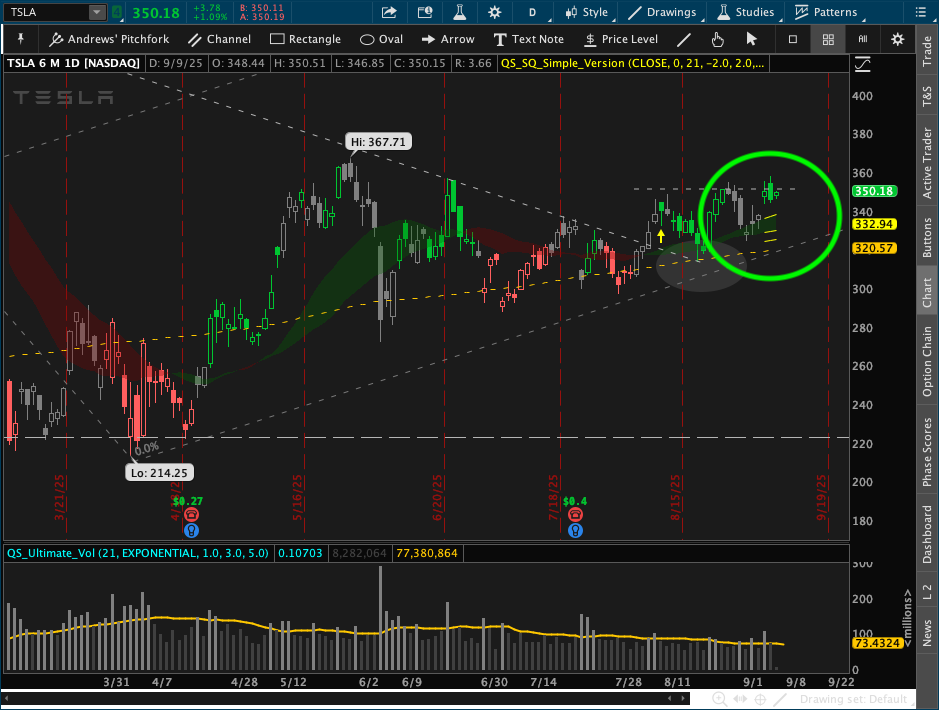Screen dimensions: 939x710
Task: Click the TSLA 6 M 1D [NASDAQ] label
Action: tap(73, 63)
